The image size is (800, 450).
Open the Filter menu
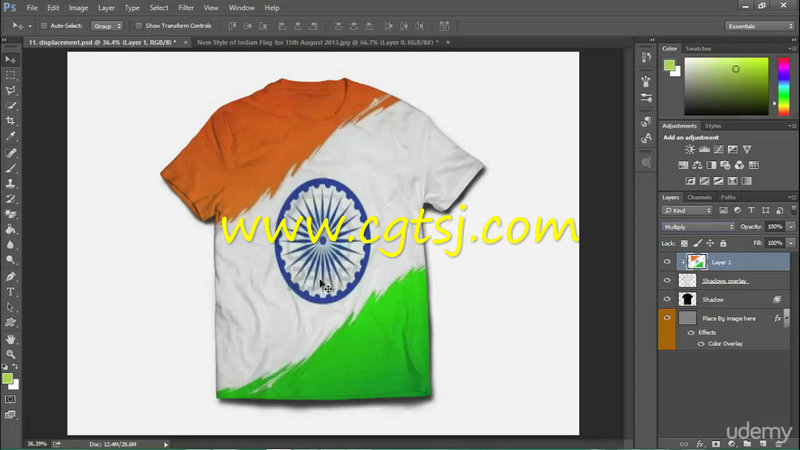pos(186,8)
